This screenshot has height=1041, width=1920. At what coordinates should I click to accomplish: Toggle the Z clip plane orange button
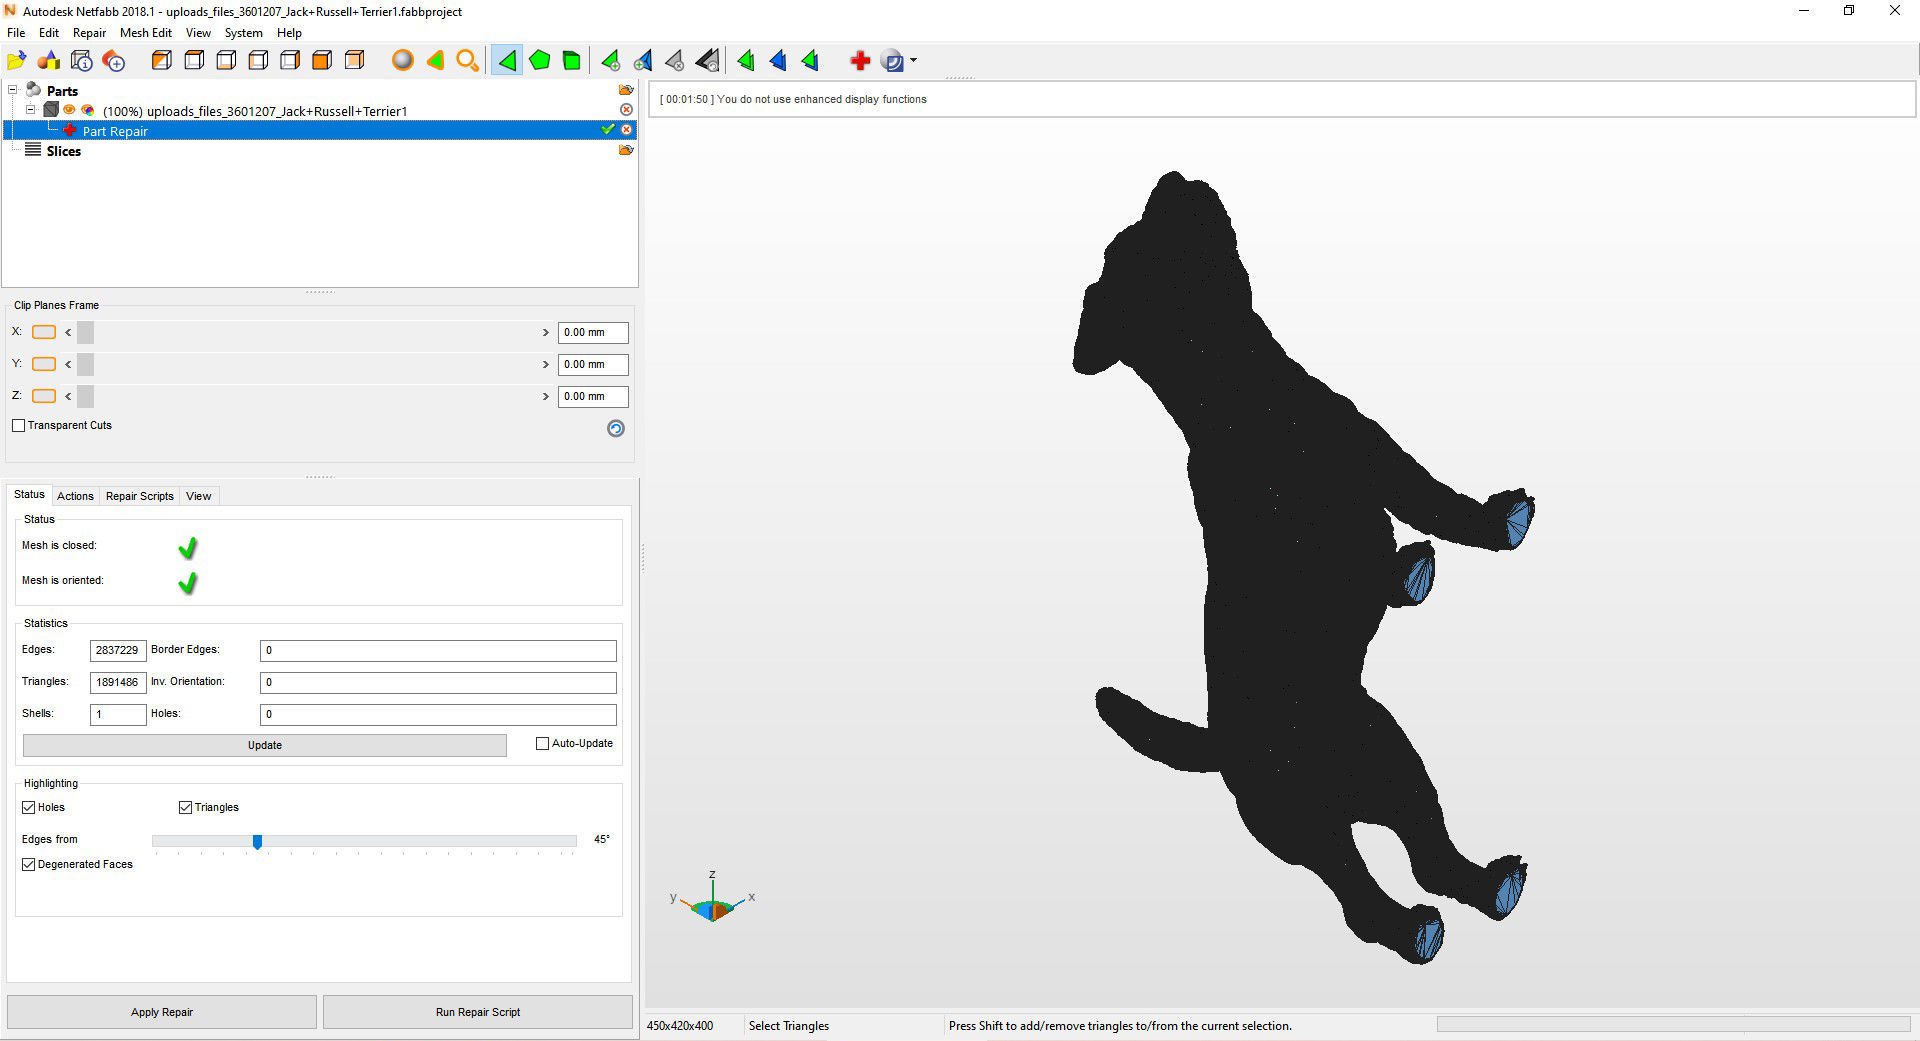point(44,396)
